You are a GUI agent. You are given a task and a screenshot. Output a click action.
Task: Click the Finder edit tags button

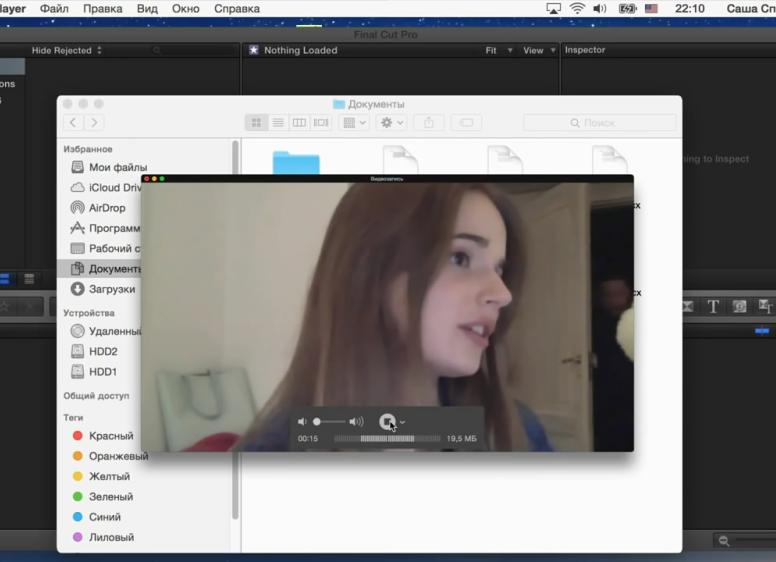pos(466,123)
